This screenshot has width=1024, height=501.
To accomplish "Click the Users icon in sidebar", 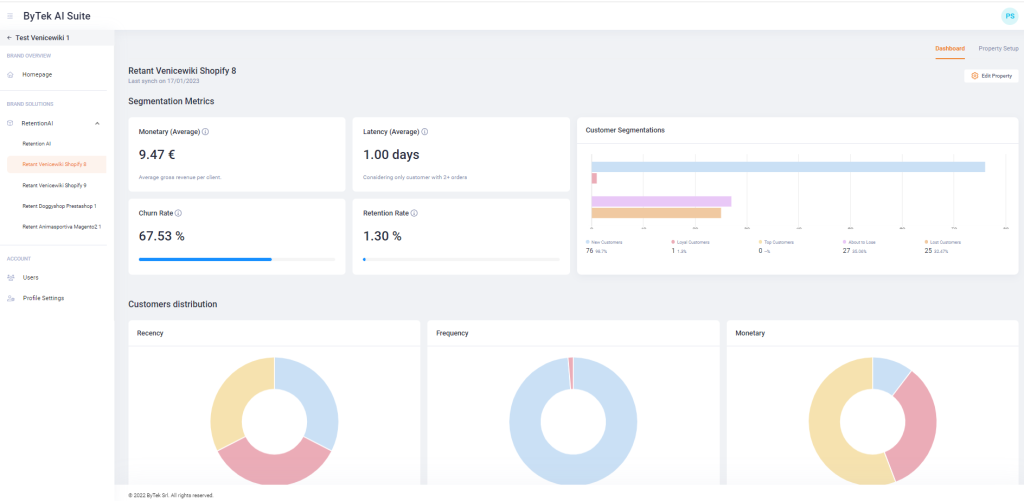I will [10, 277].
